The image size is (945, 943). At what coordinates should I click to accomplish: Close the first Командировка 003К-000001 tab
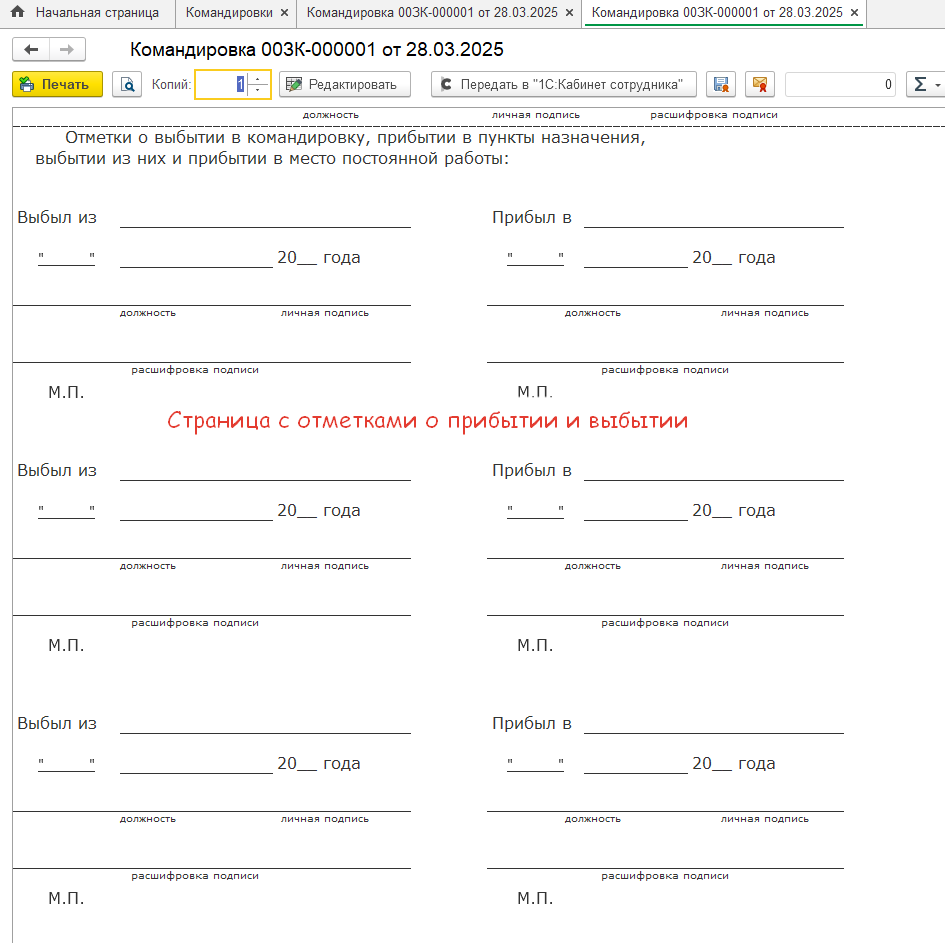point(569,13)
